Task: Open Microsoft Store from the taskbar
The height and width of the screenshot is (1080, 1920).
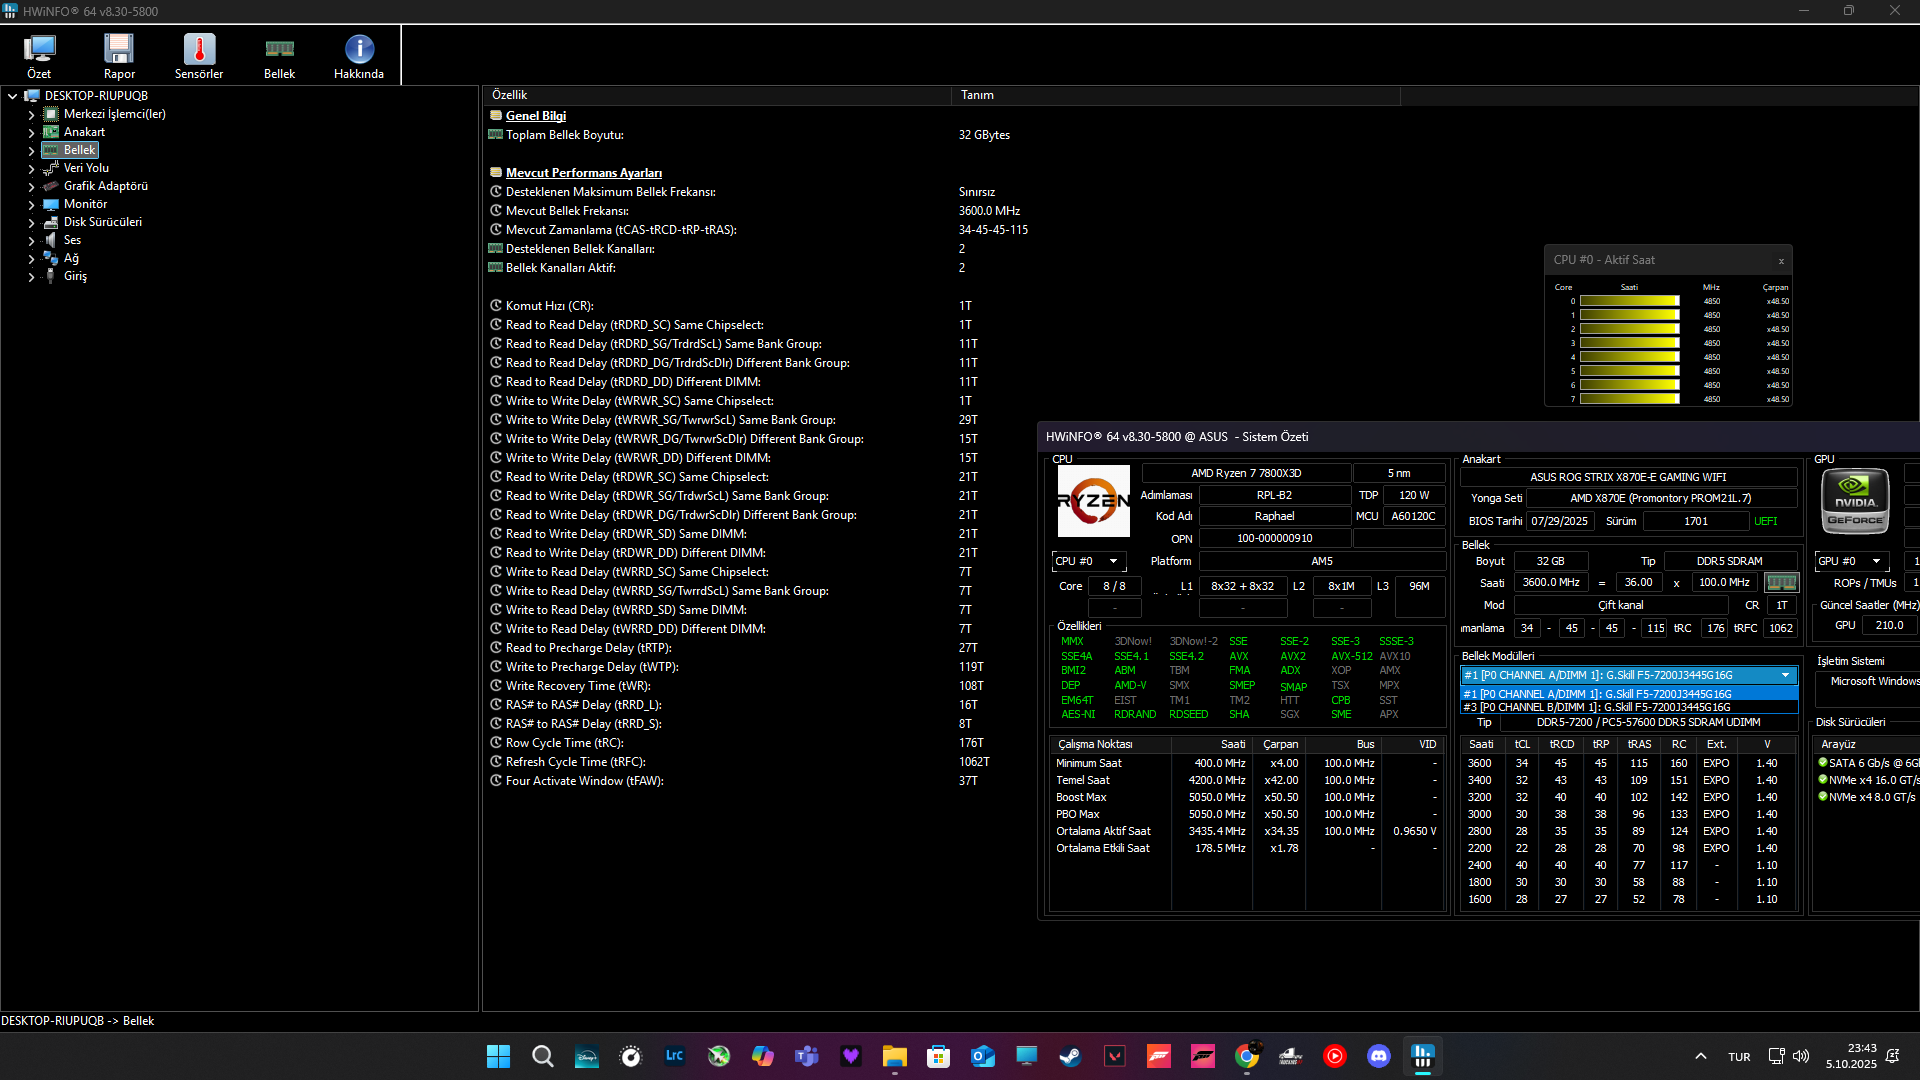Action: tap(938, 1056)
